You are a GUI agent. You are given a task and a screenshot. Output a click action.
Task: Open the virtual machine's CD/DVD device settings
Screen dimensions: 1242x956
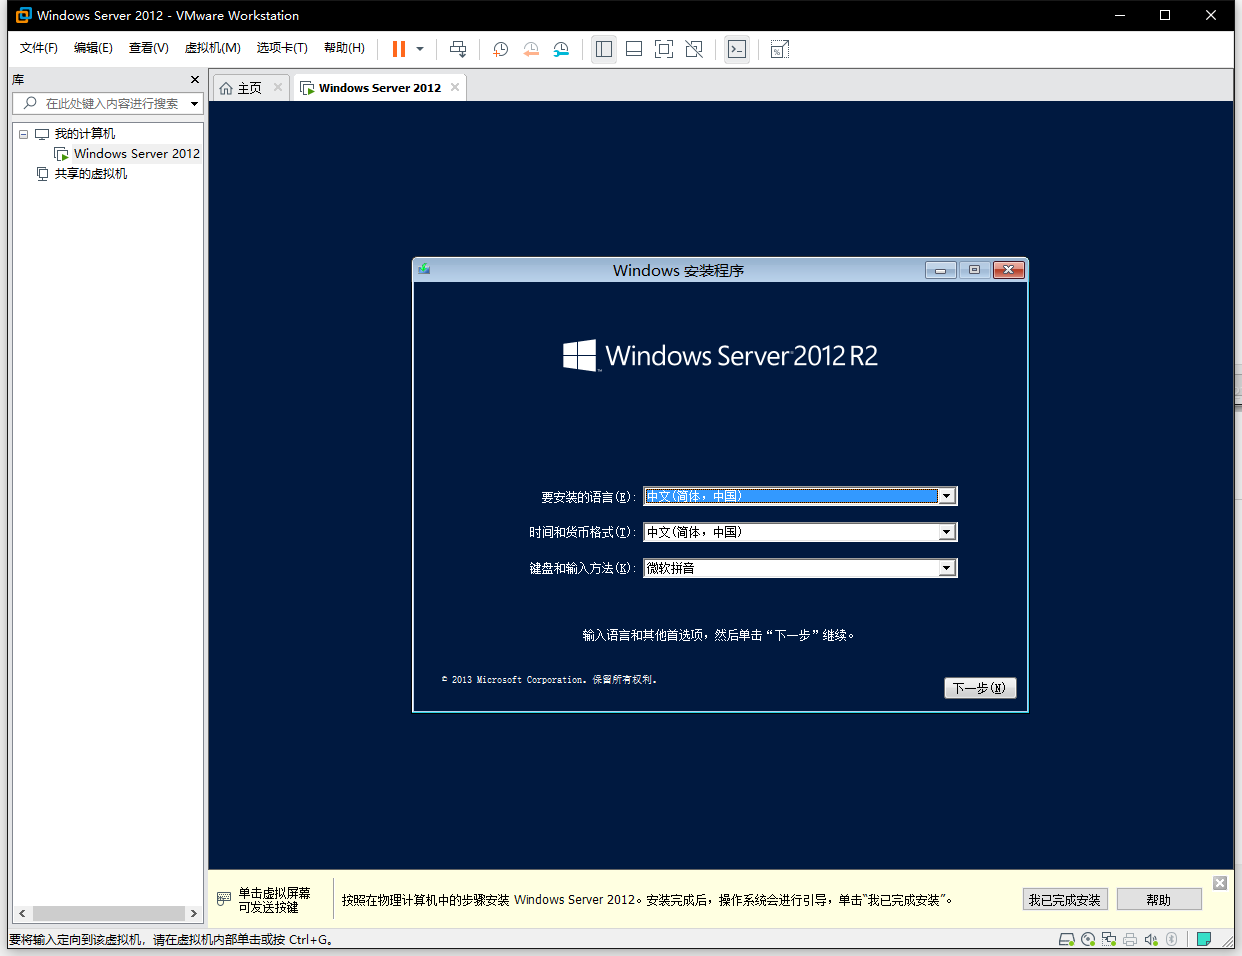pos(1088,939)
